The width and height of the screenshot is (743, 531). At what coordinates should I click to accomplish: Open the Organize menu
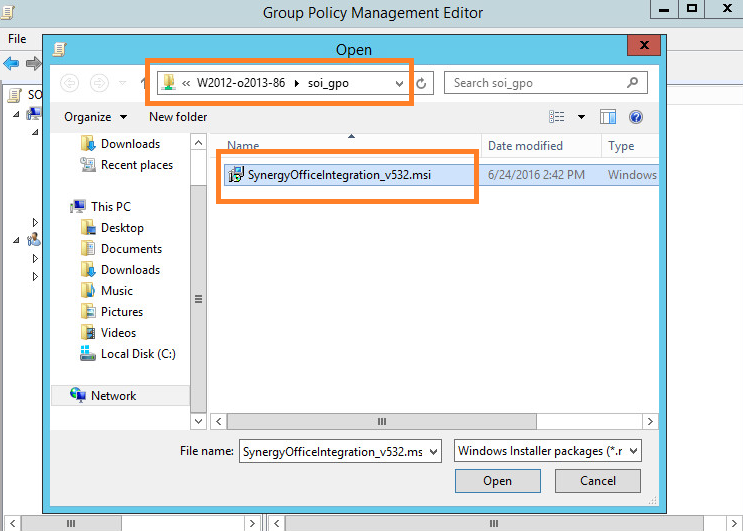(x=95, y=117)
